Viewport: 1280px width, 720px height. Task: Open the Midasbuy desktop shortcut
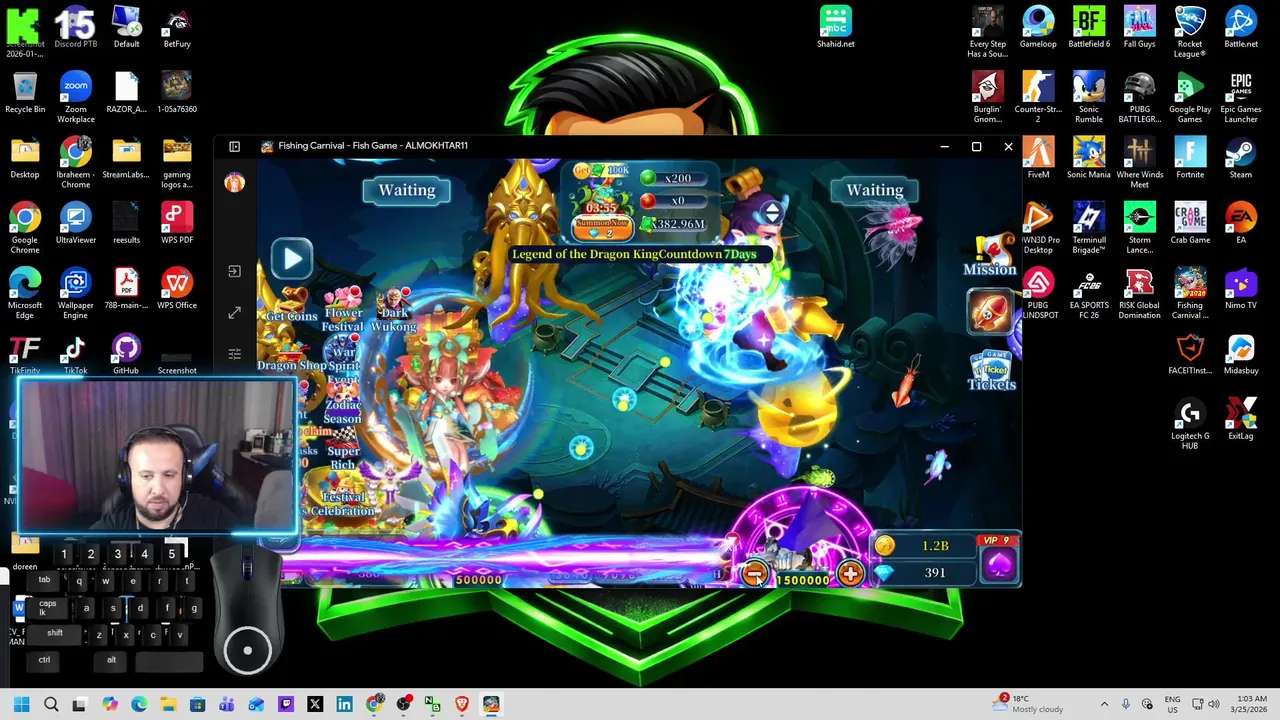pos(1241,355)
